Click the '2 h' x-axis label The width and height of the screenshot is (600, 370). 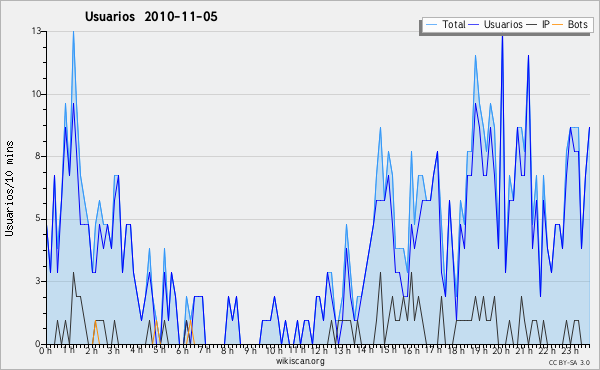pyautogui.click(x=91, y=350)
